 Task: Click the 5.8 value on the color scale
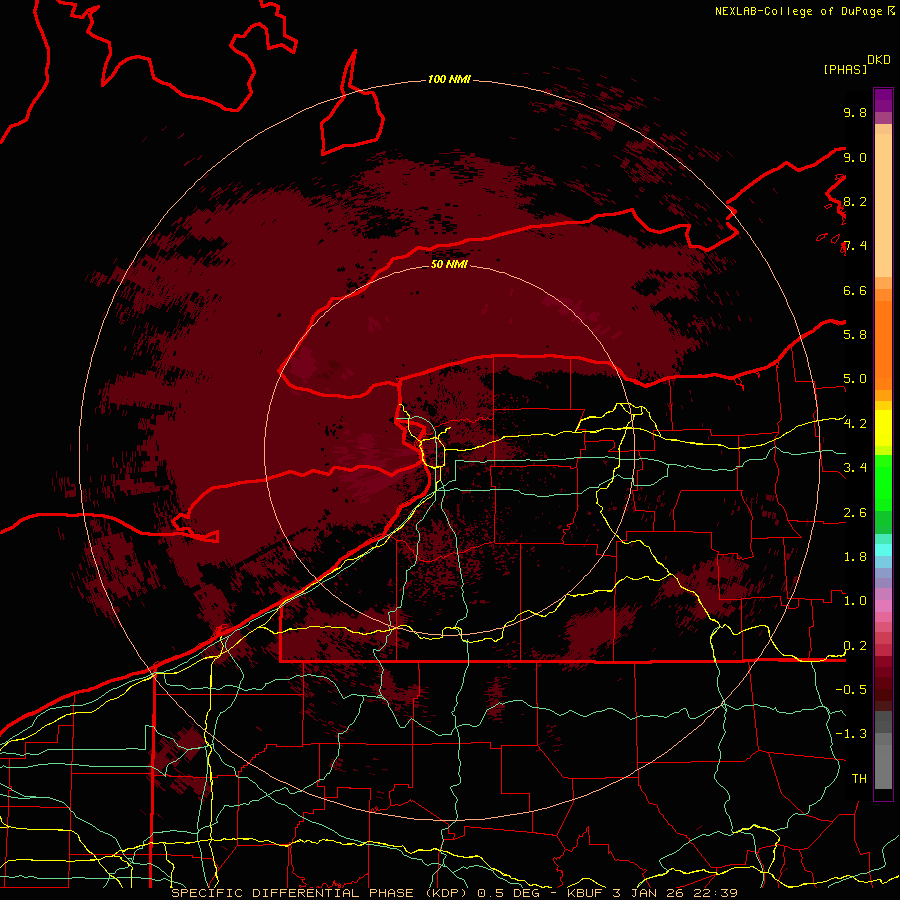point(855,334)
